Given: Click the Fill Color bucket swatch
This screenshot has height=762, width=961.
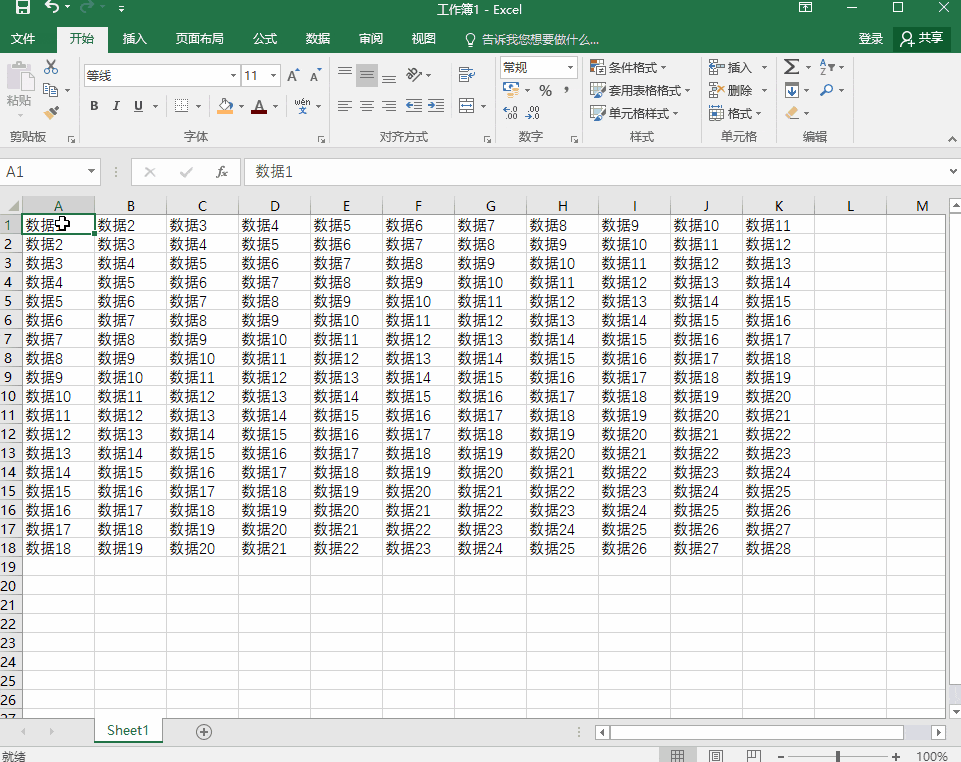Looking at the screenshot, I should pos(226,106).
